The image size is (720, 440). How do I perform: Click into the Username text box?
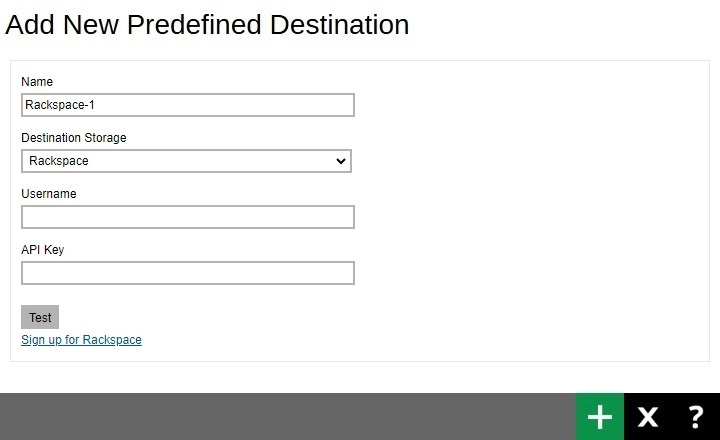point(188,217)
